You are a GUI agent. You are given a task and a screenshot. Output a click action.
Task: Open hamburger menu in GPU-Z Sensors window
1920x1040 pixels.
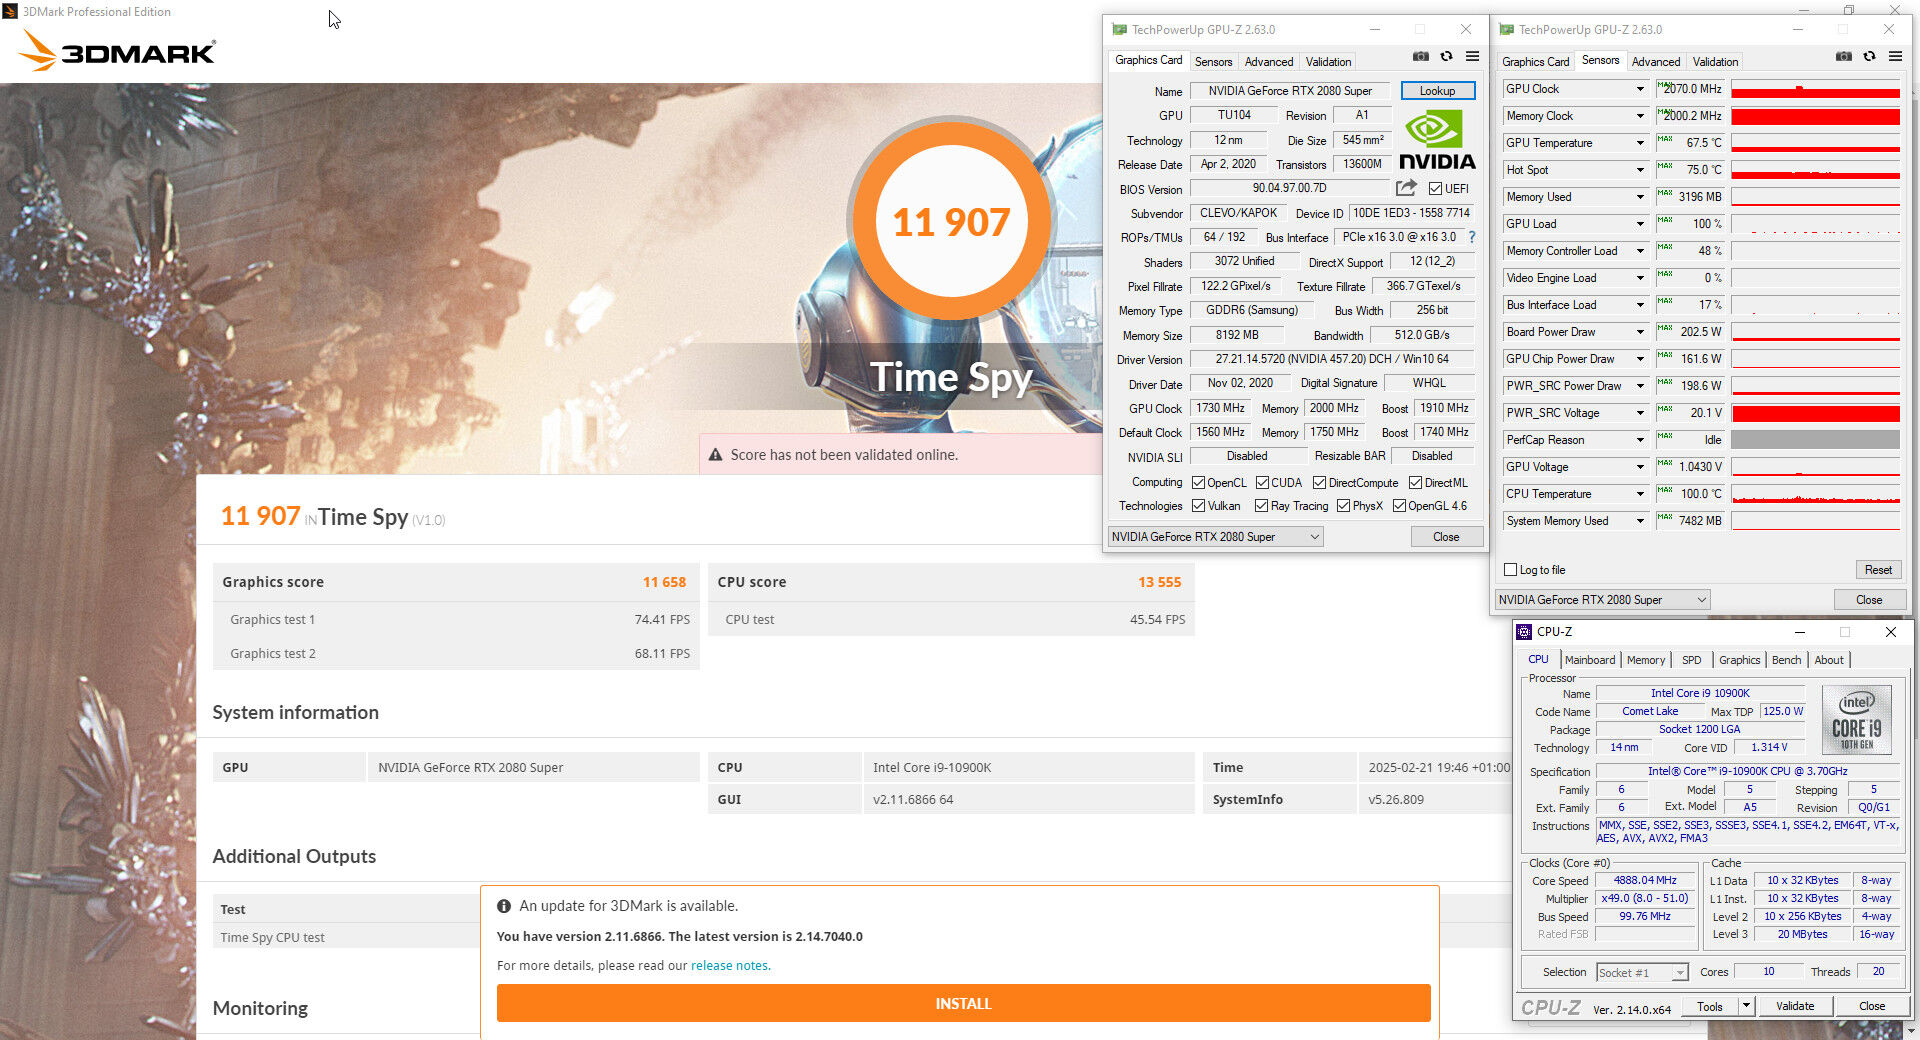pos(1895,57)
